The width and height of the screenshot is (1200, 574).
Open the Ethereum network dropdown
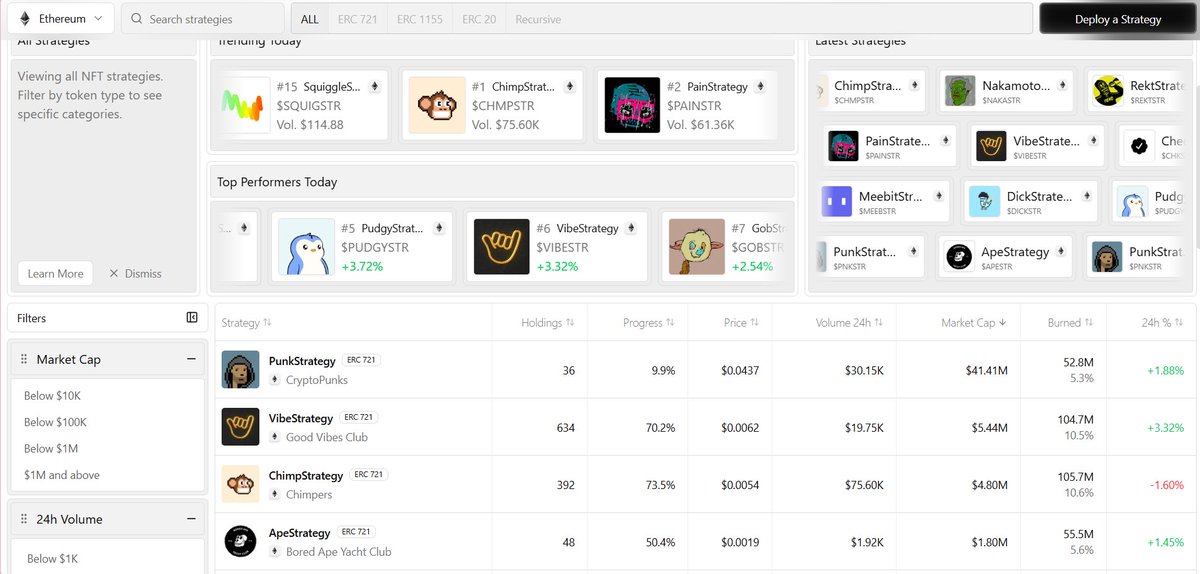tap(60, 19)
